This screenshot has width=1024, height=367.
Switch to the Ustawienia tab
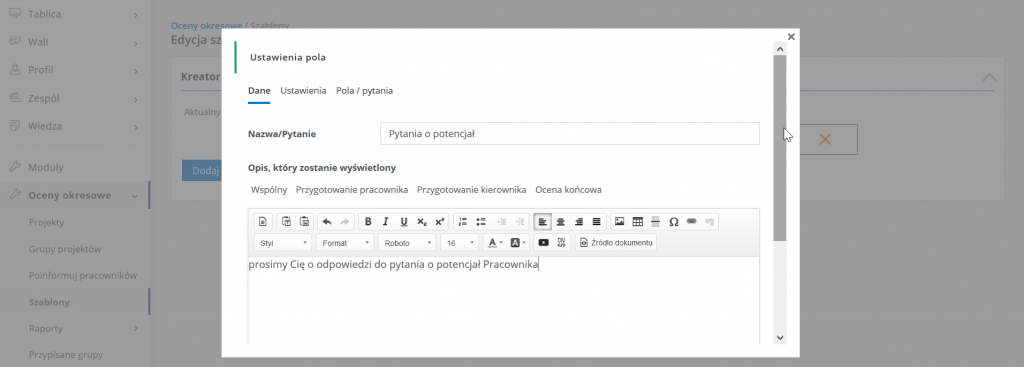303,91
